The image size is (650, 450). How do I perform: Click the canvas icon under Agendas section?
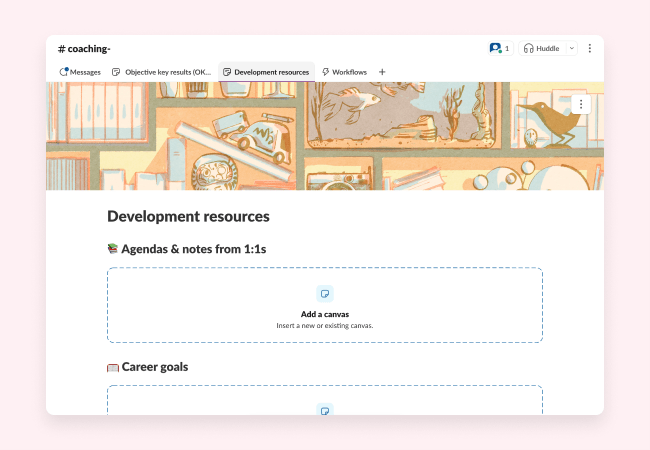point(324,293)
